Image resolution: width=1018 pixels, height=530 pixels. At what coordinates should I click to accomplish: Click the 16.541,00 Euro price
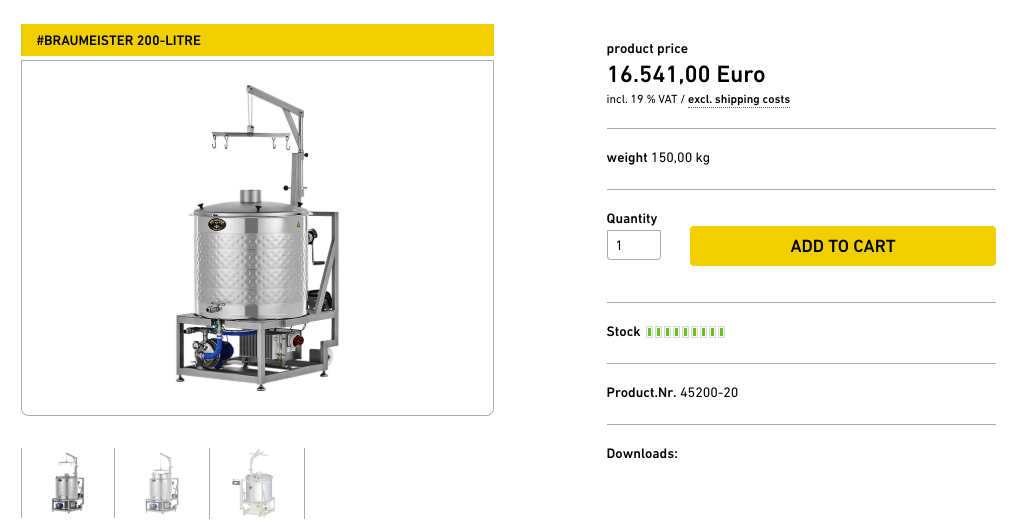686,74
